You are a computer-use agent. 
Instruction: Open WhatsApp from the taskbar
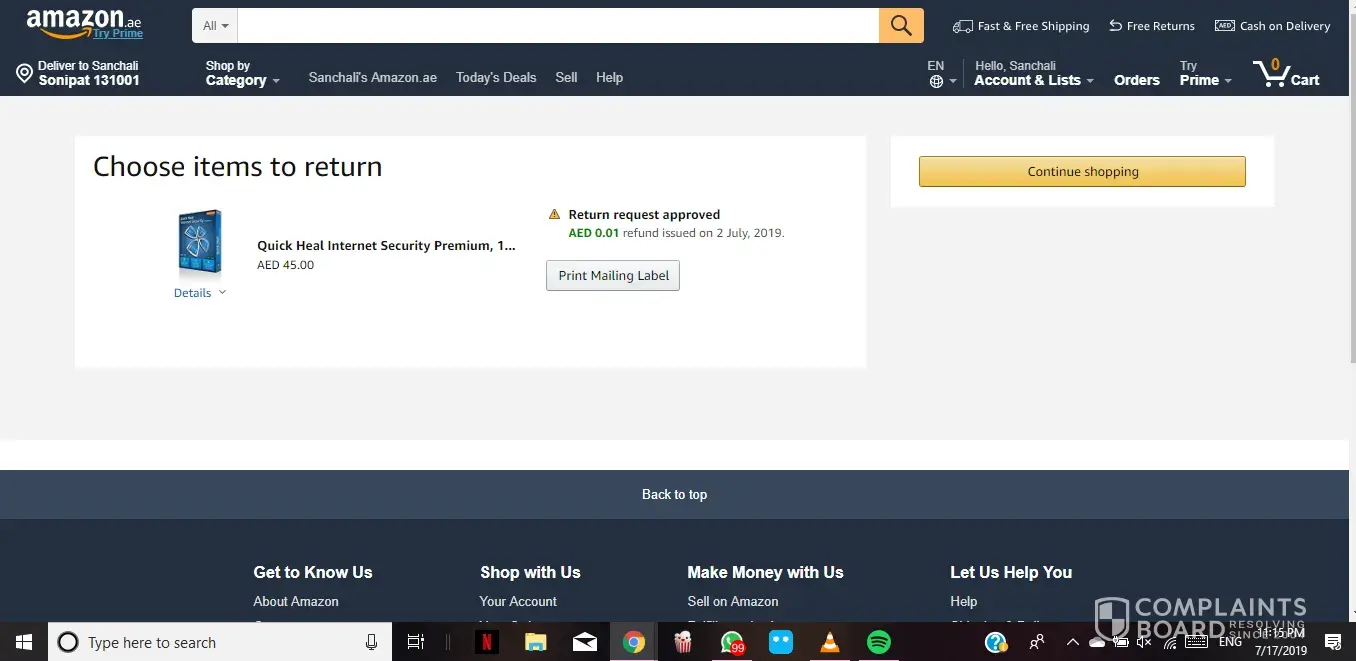(732, 642)
